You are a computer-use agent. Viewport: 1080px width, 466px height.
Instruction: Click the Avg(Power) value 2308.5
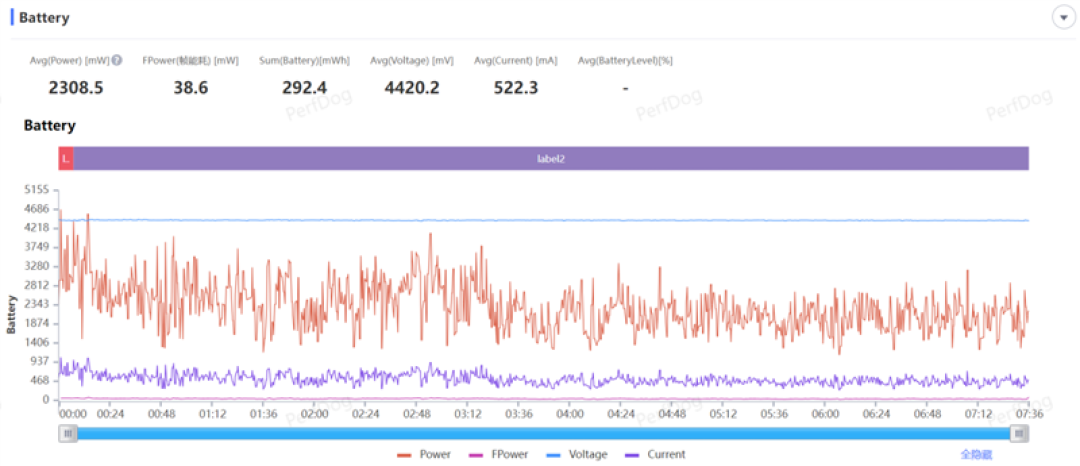point(76,87)
